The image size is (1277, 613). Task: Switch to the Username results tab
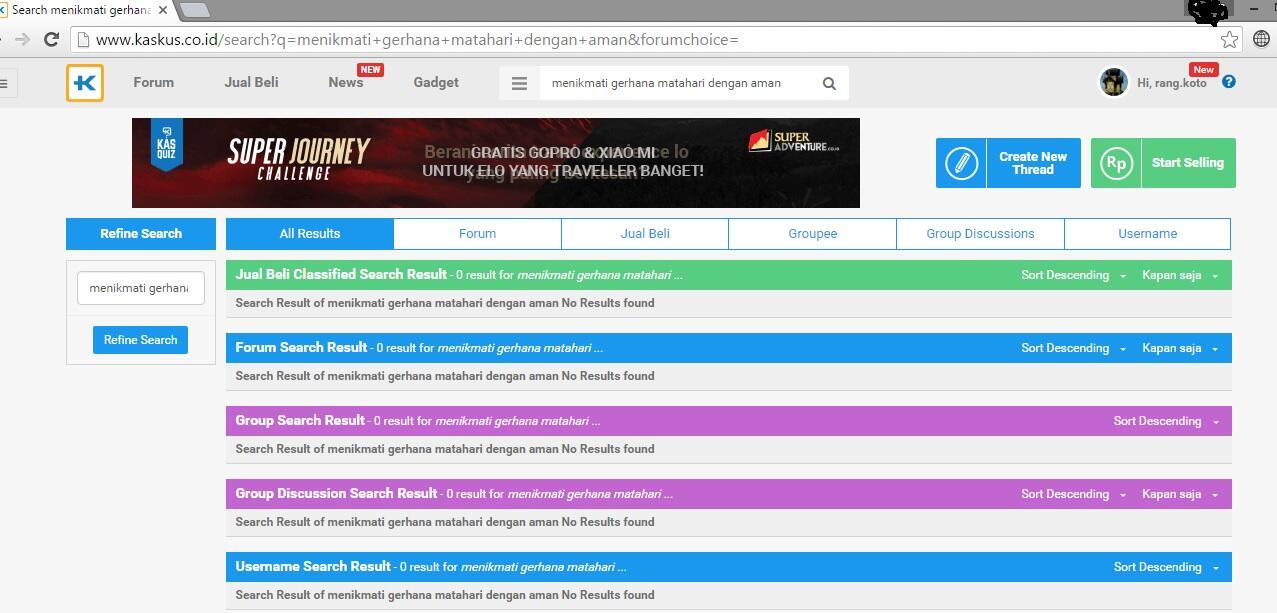point(1147,234)
